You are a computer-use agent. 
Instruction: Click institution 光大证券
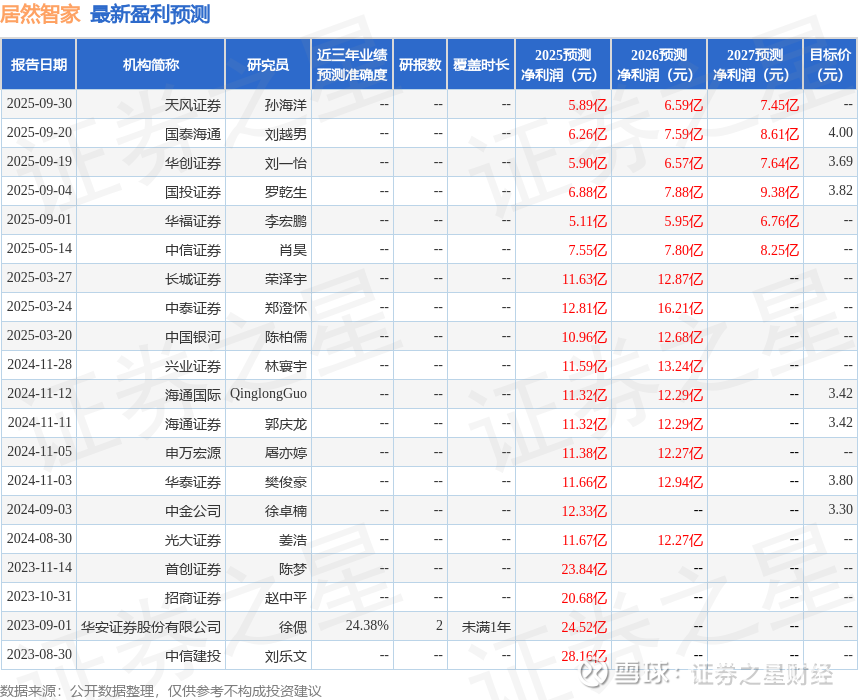(193, 540)
